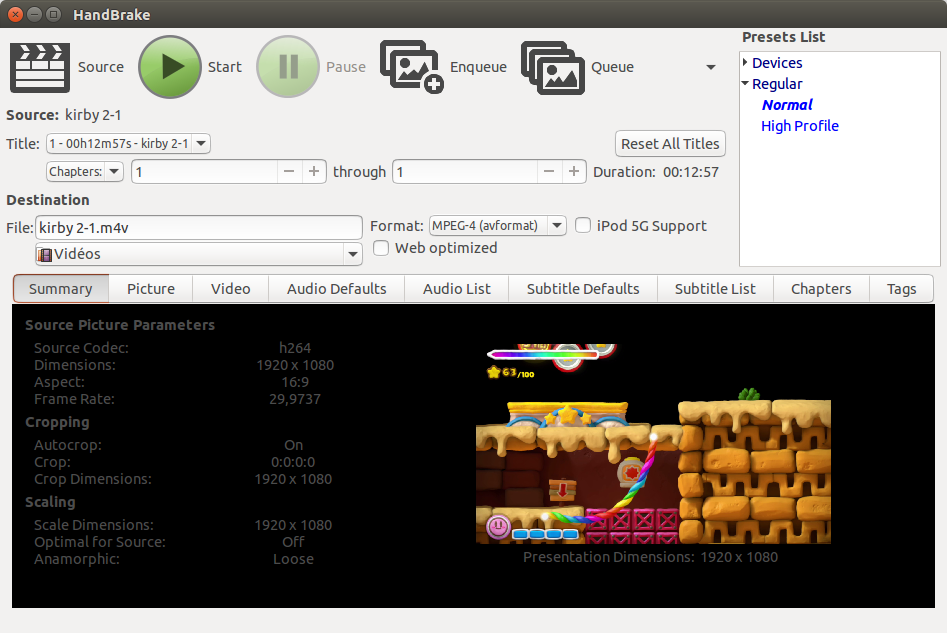Click the Duration value 00:12:57
Viewport: 947px width, 633px height.
click(691, 172)
